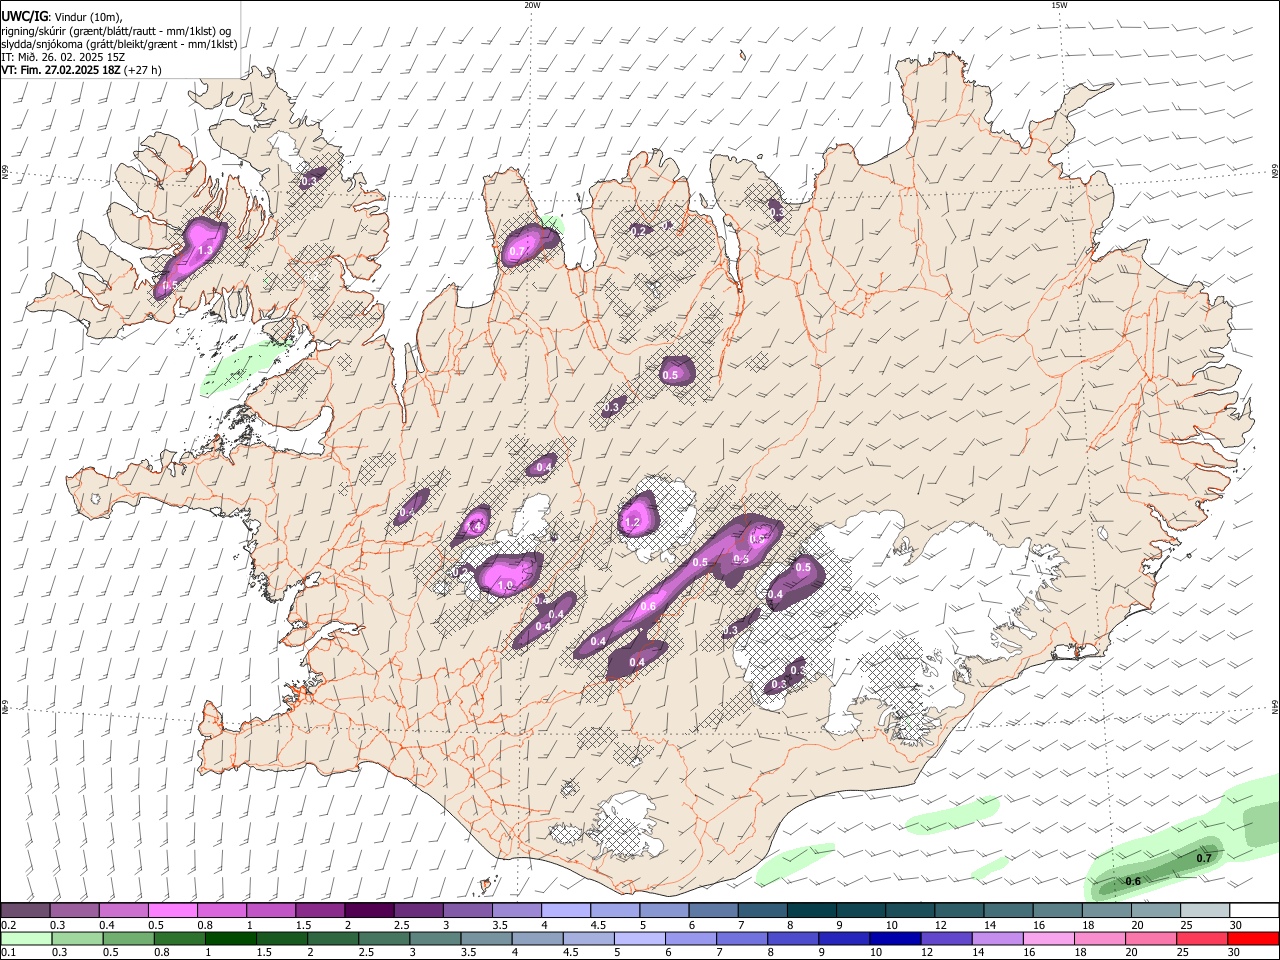Click the '15W' longitude label

1059,5
